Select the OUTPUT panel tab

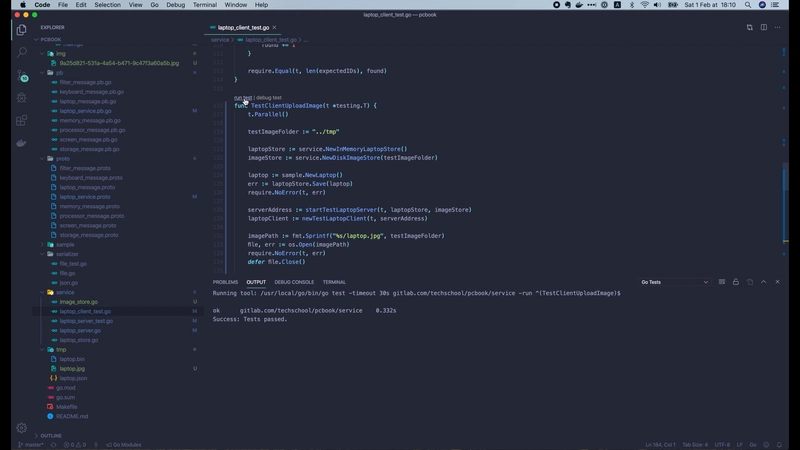coord(256,282)
